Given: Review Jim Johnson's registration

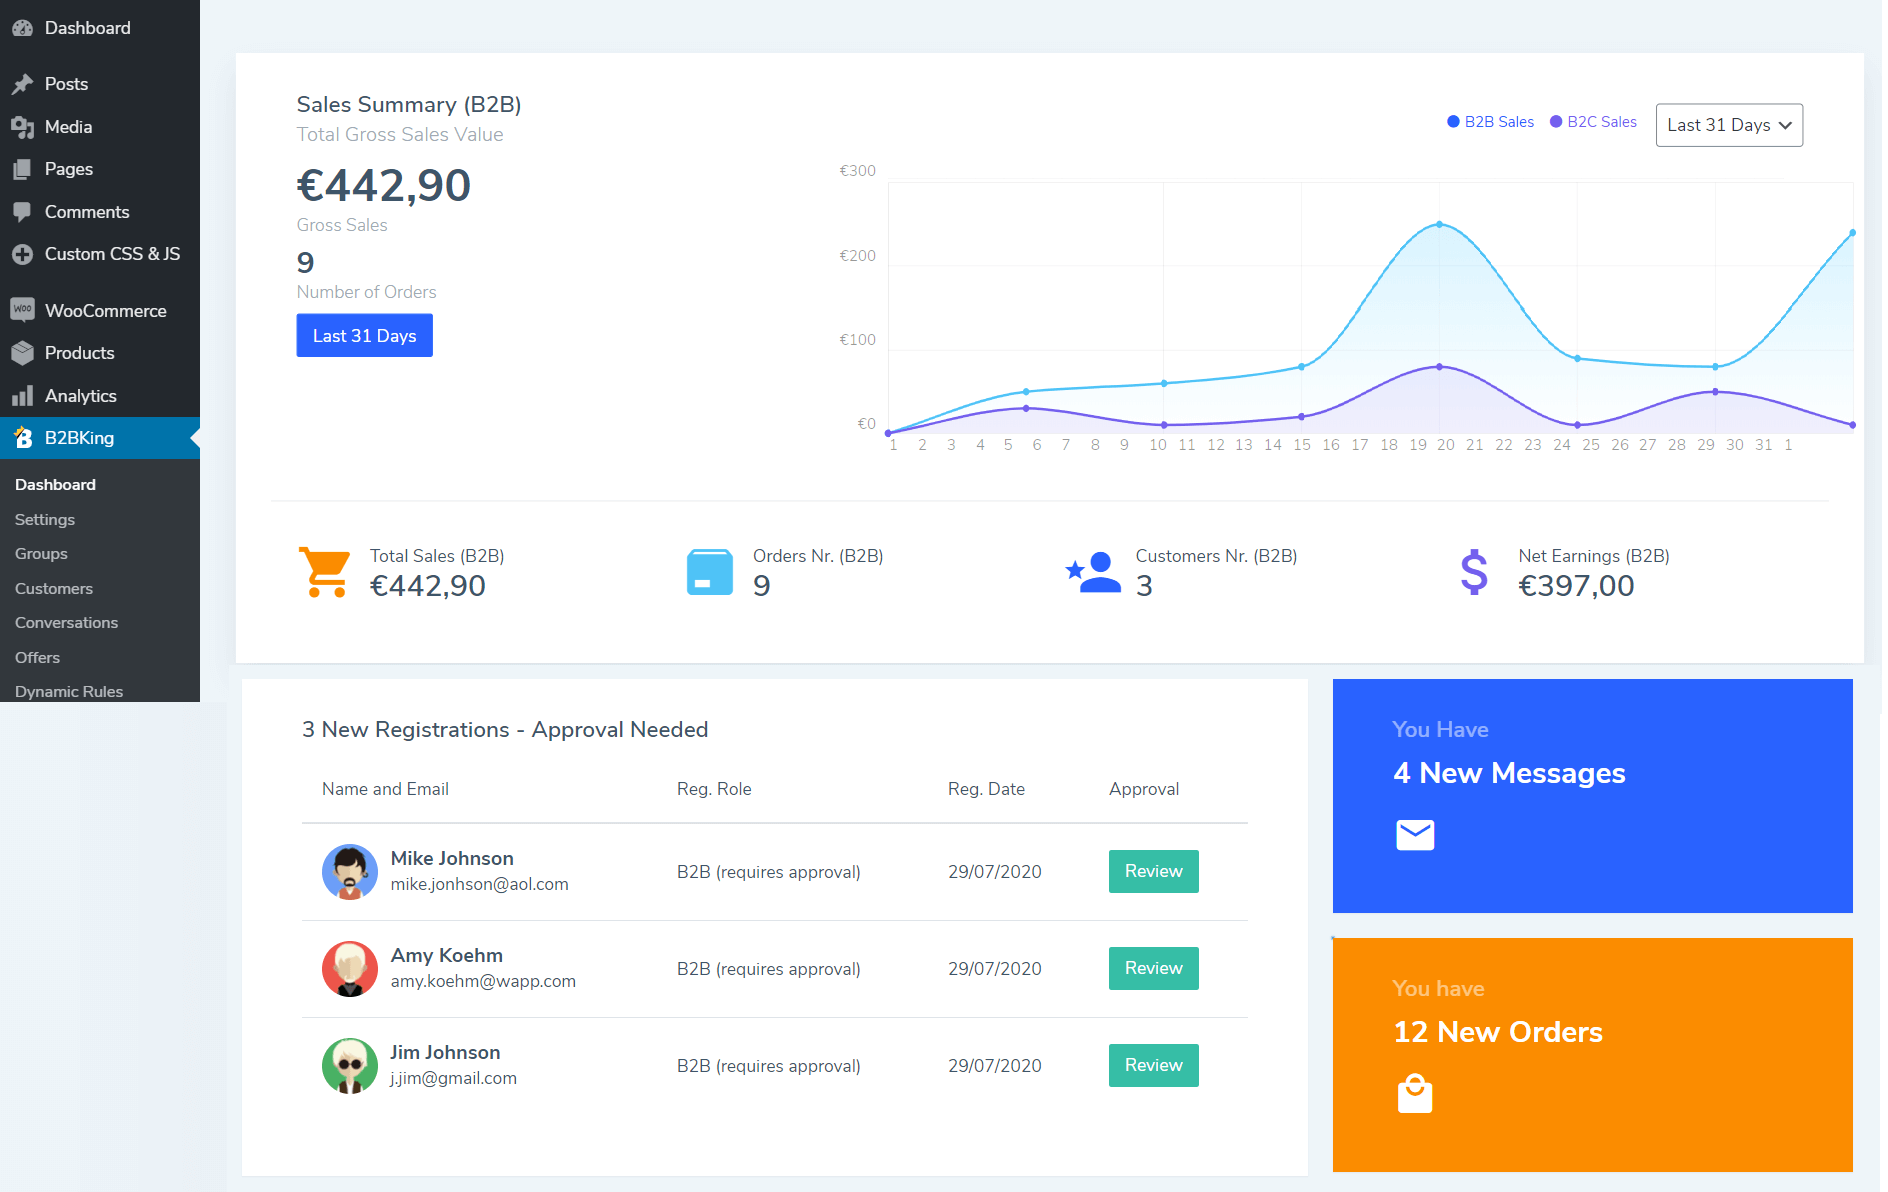Looking at the screenshot, I should click(1153, 1065).
